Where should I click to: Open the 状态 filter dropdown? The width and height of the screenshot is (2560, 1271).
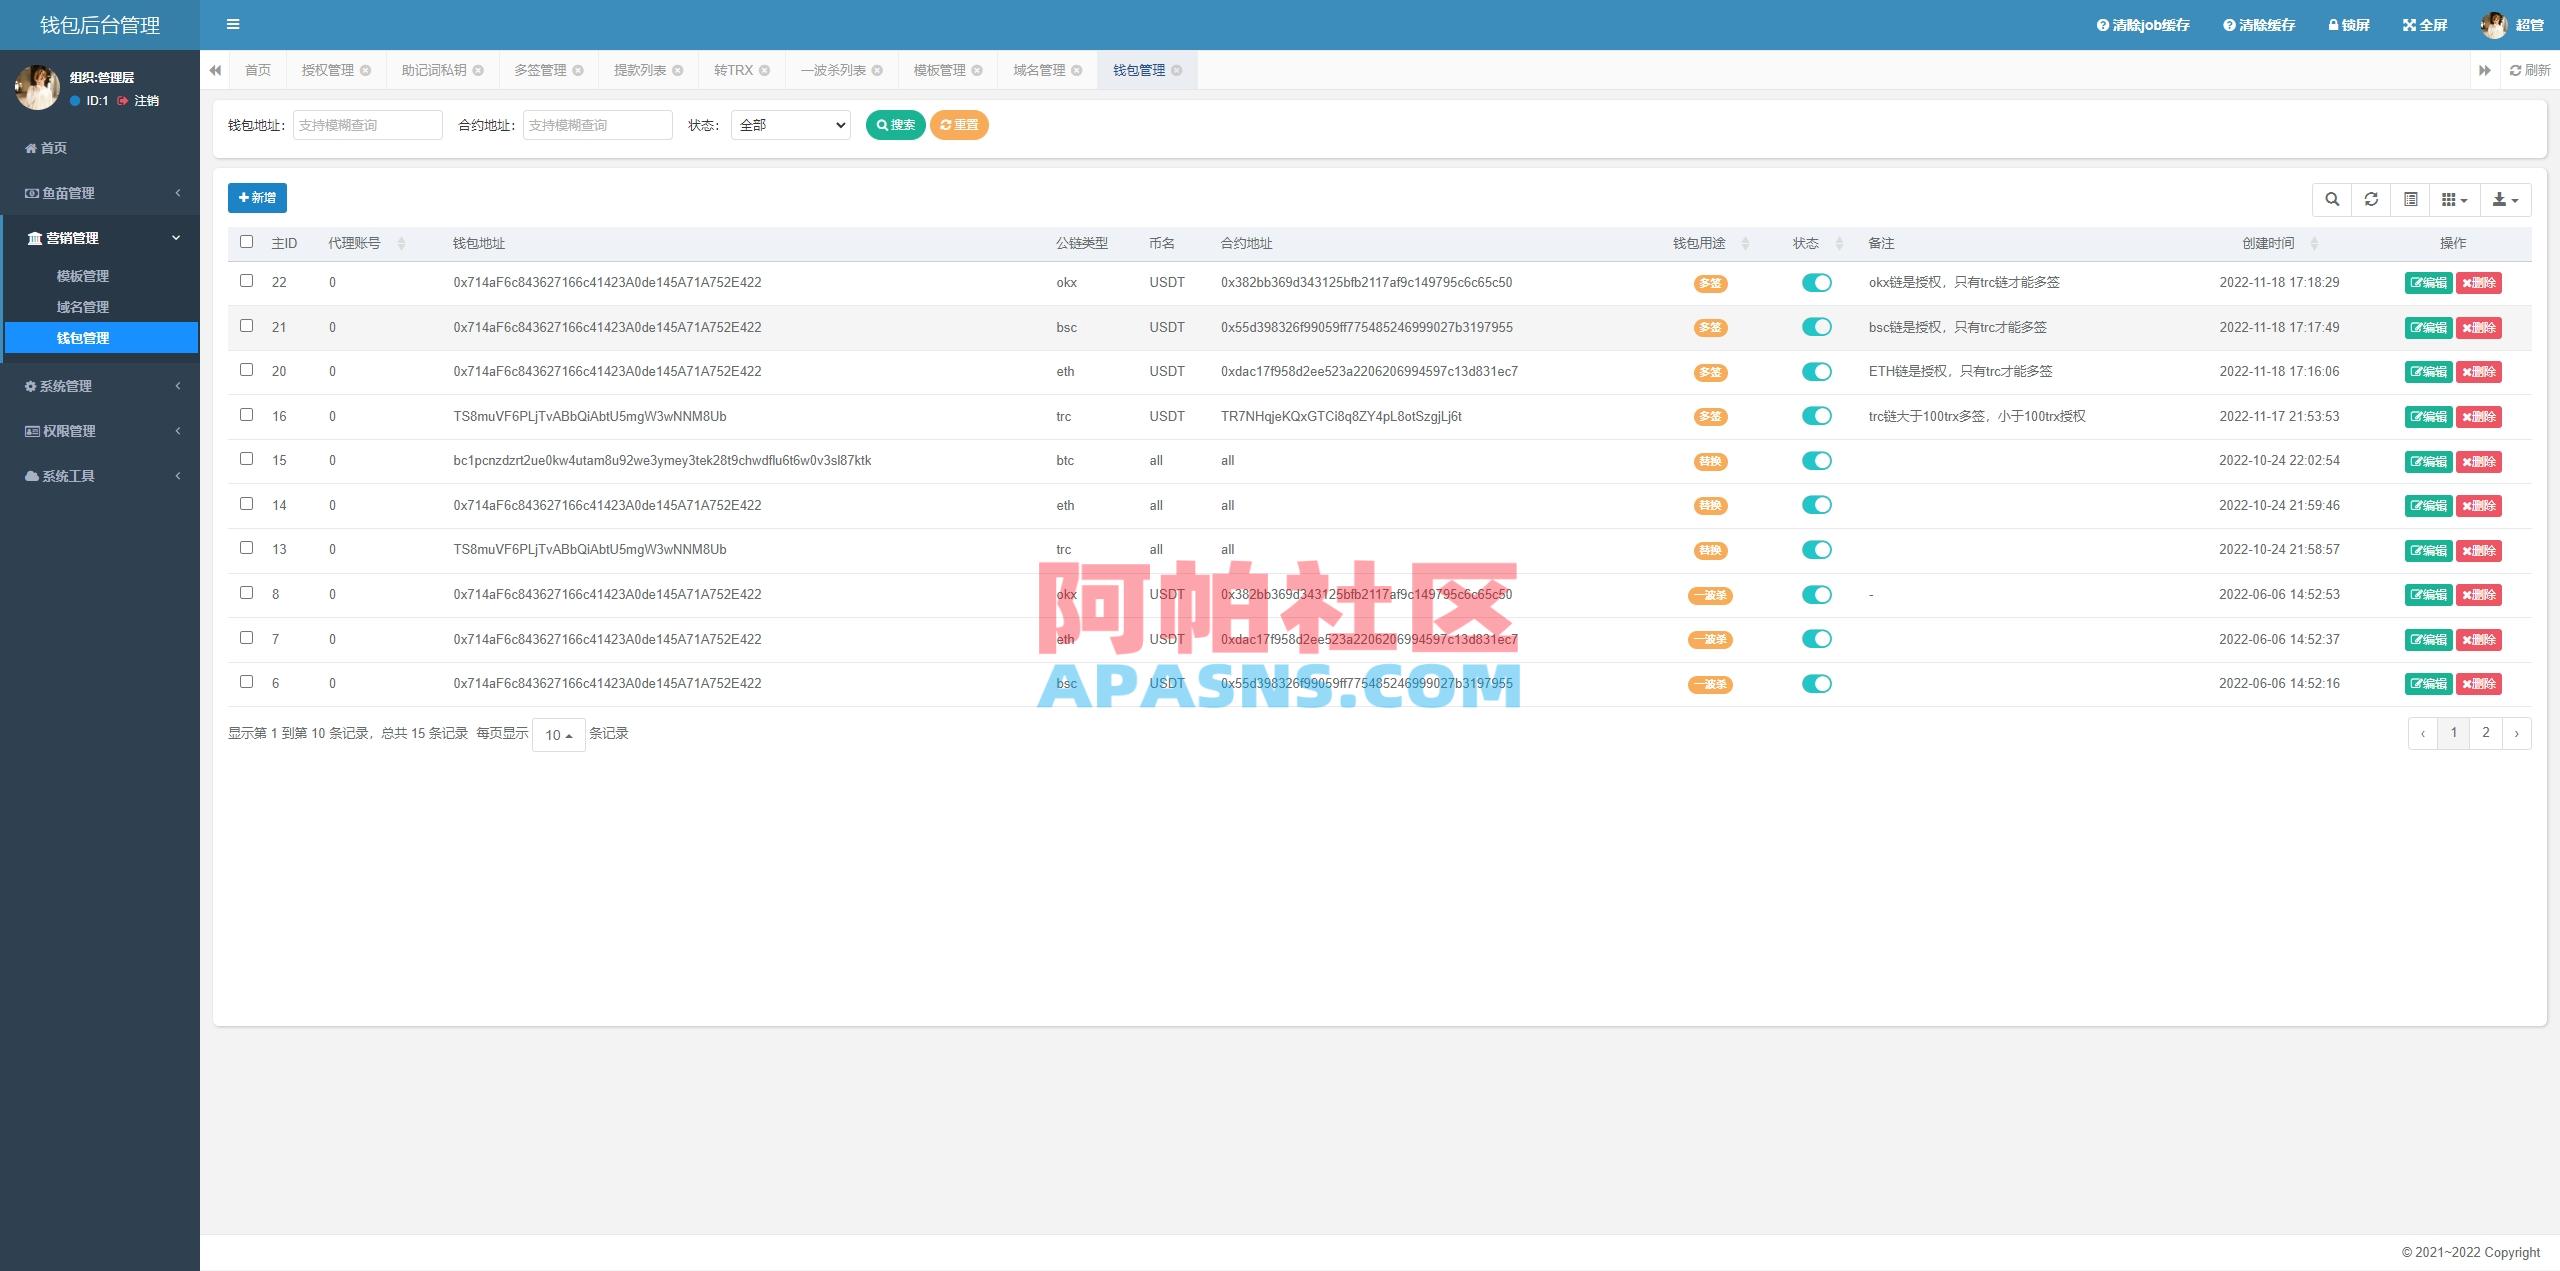click(x=790, y=125)
